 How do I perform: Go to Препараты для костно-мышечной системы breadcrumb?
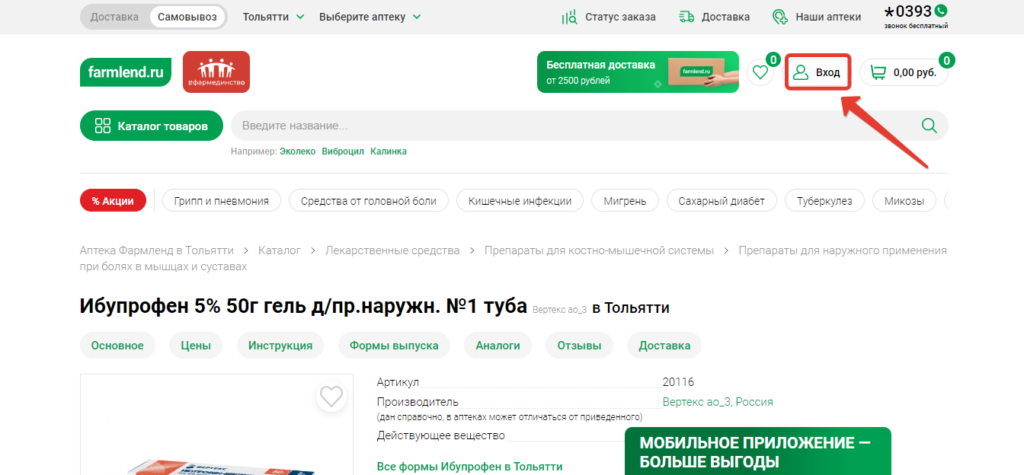(x=599, y=250)
